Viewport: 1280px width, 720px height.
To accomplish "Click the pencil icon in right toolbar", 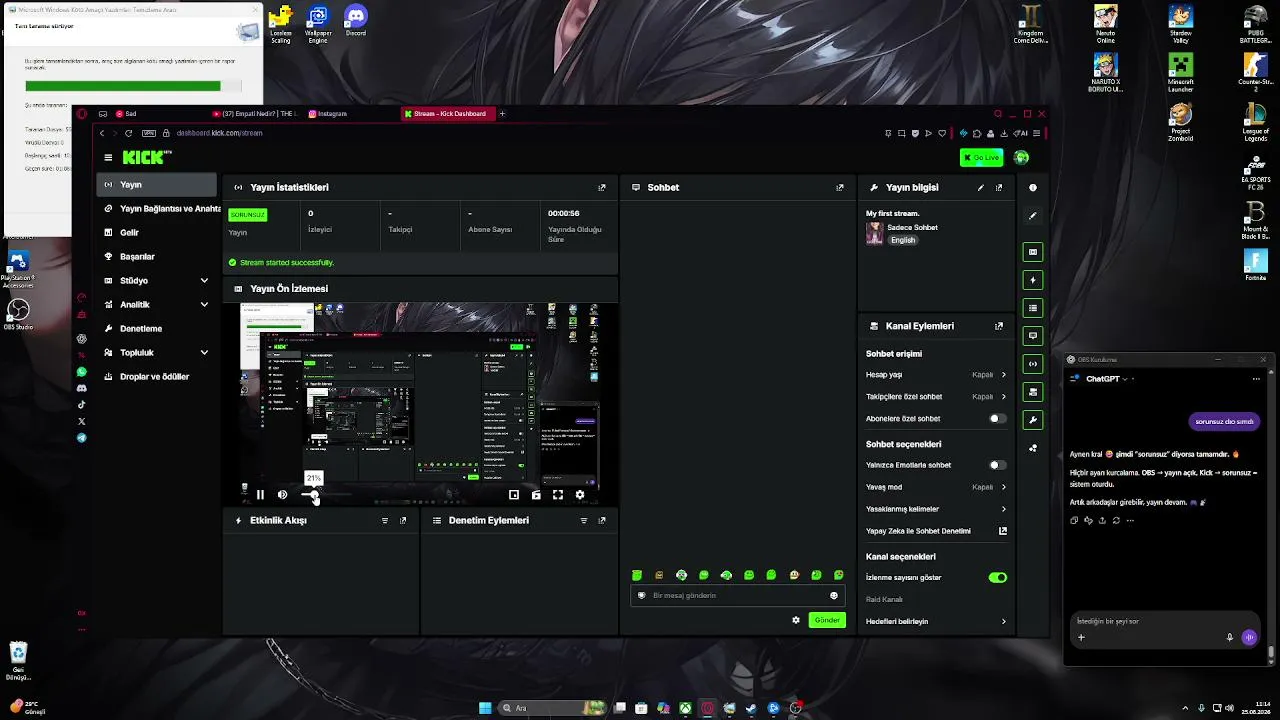I will coord(1033,215).
